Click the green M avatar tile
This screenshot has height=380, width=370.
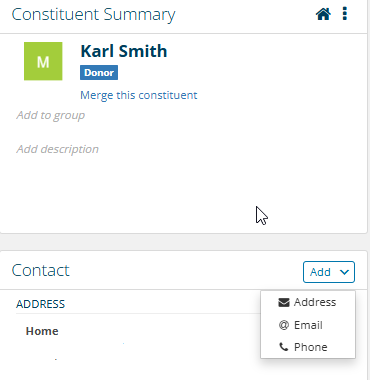[43, 61]
